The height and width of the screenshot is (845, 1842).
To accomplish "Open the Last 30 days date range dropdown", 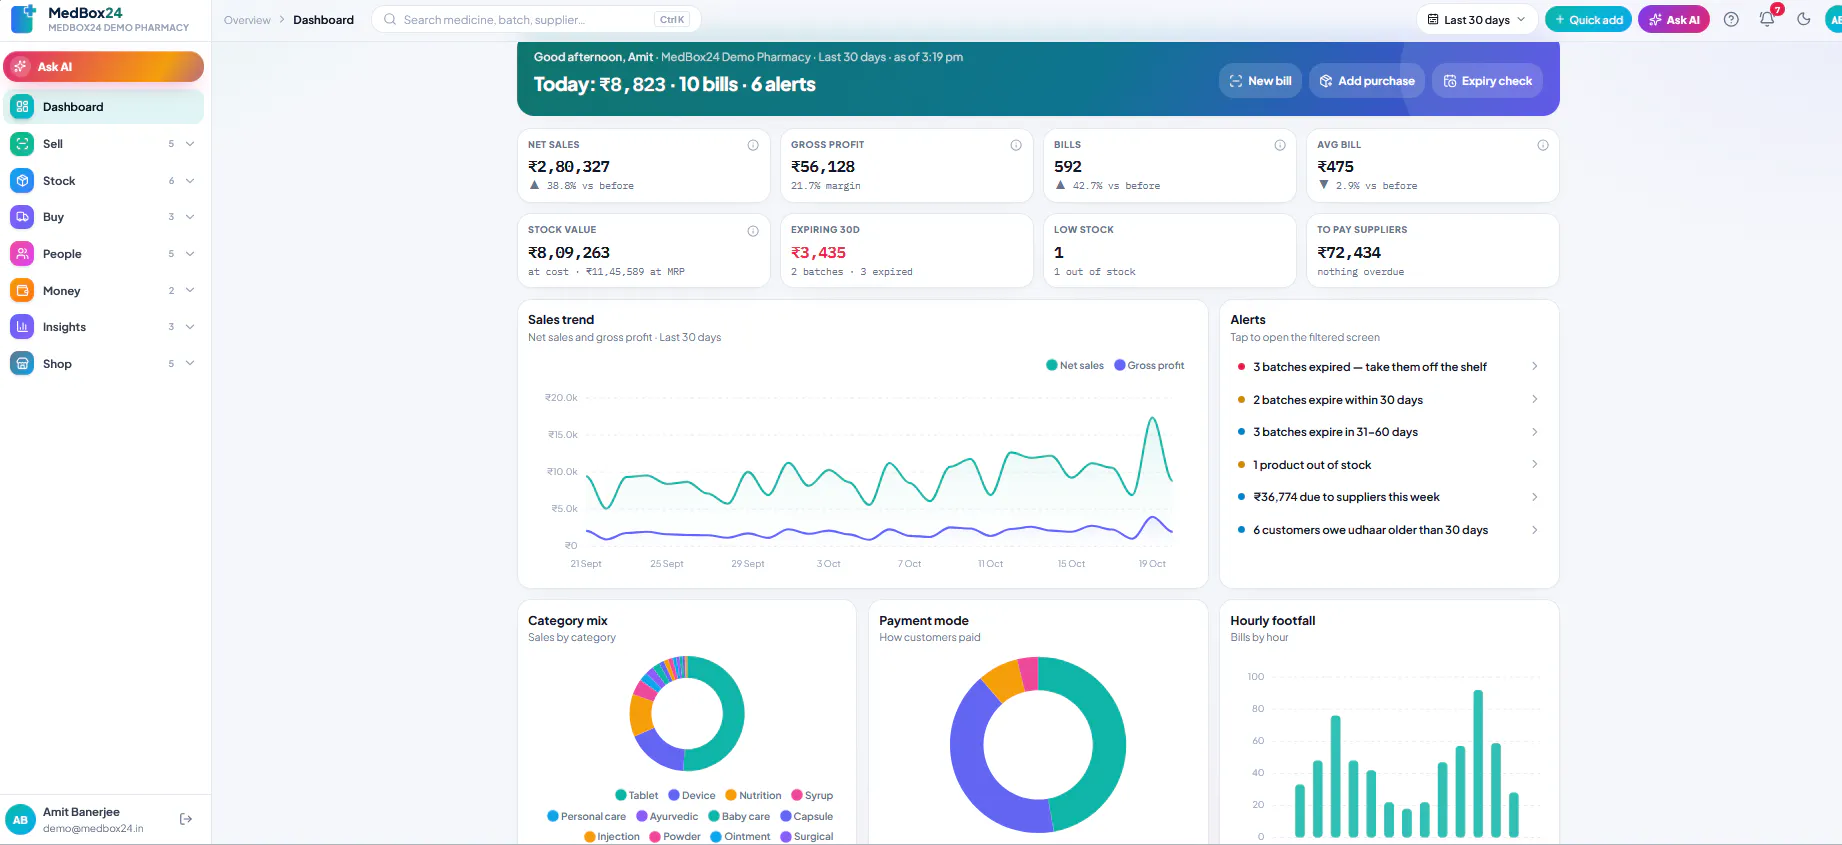I will [x=1476, y=19].
